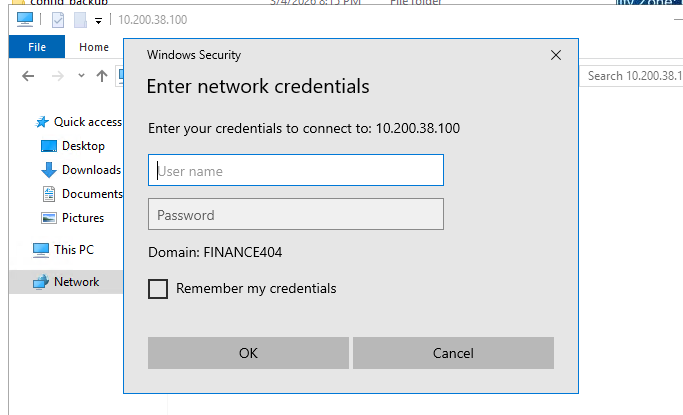The height and width of the screenshot is (415, 683).
Task: Enable Remember my credentials checkbox
Action: pyautogui.click(x=158, y=289)
